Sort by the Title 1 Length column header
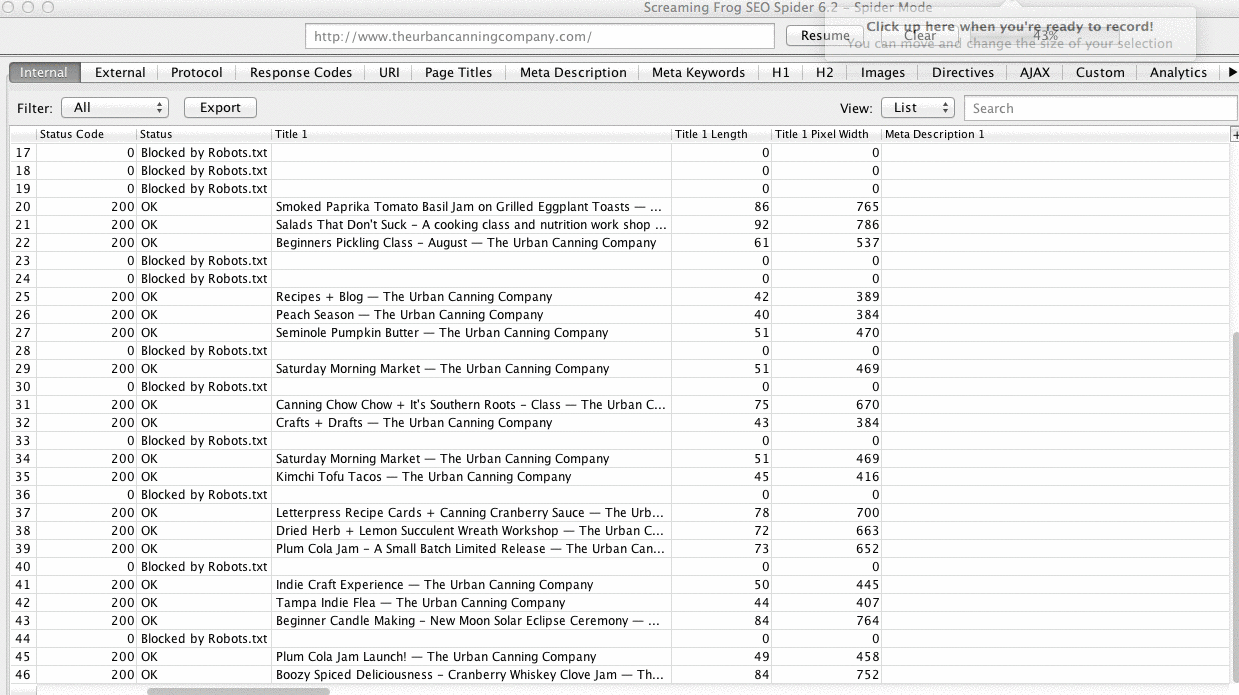1239x695 pixels. 711,134
